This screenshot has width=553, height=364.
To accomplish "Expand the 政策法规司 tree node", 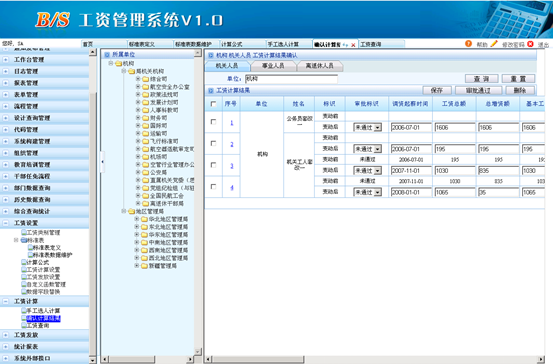I will tap(138, 94).
